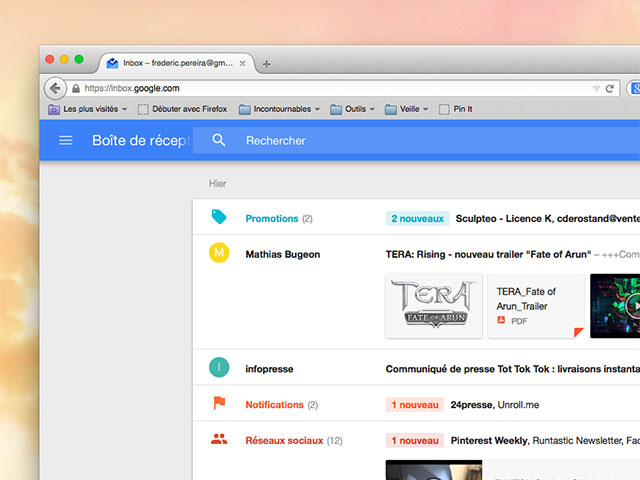
Task: Click the infopresse teal avatar
Action: click(219, 367)
